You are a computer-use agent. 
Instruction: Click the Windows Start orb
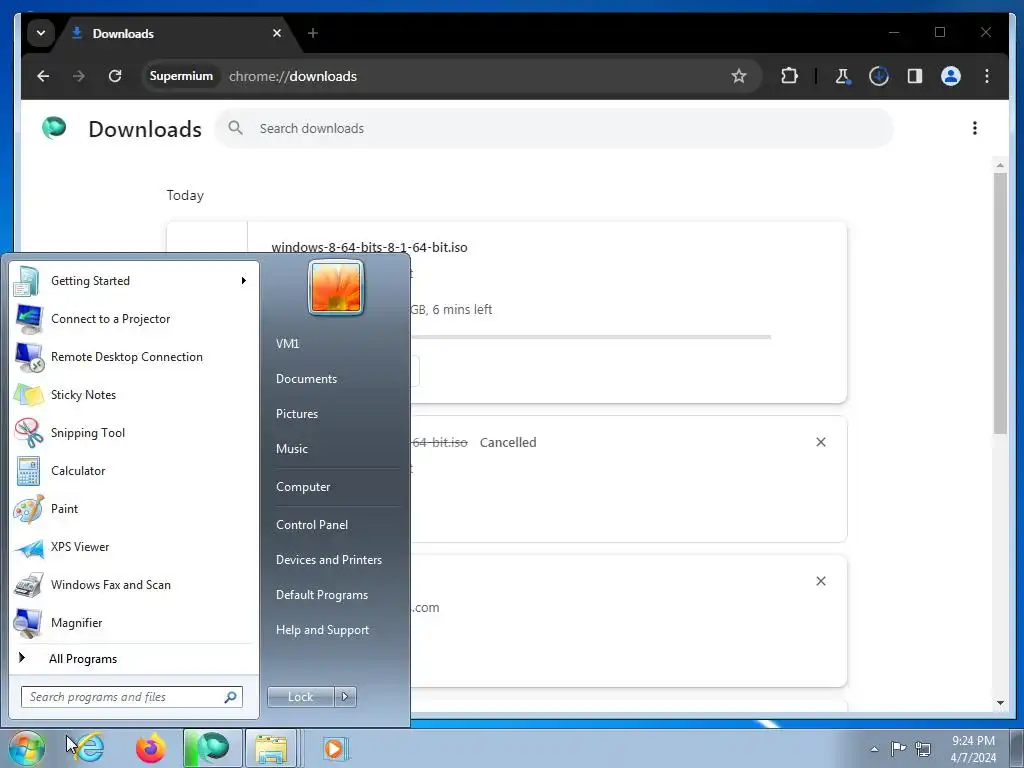[x=26, y=748]
